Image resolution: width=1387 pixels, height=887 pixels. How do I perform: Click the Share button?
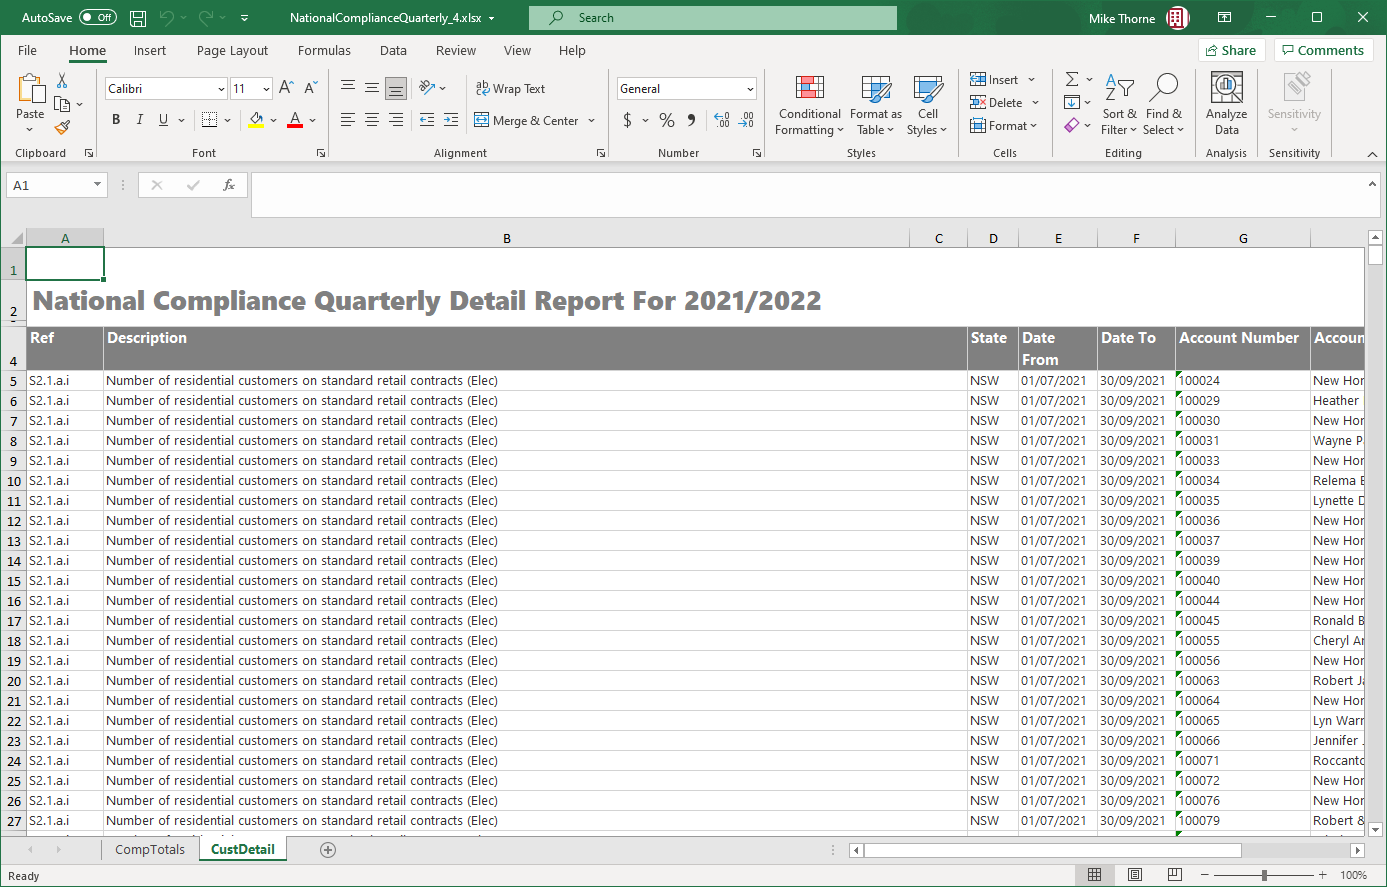pos(1231,49)
